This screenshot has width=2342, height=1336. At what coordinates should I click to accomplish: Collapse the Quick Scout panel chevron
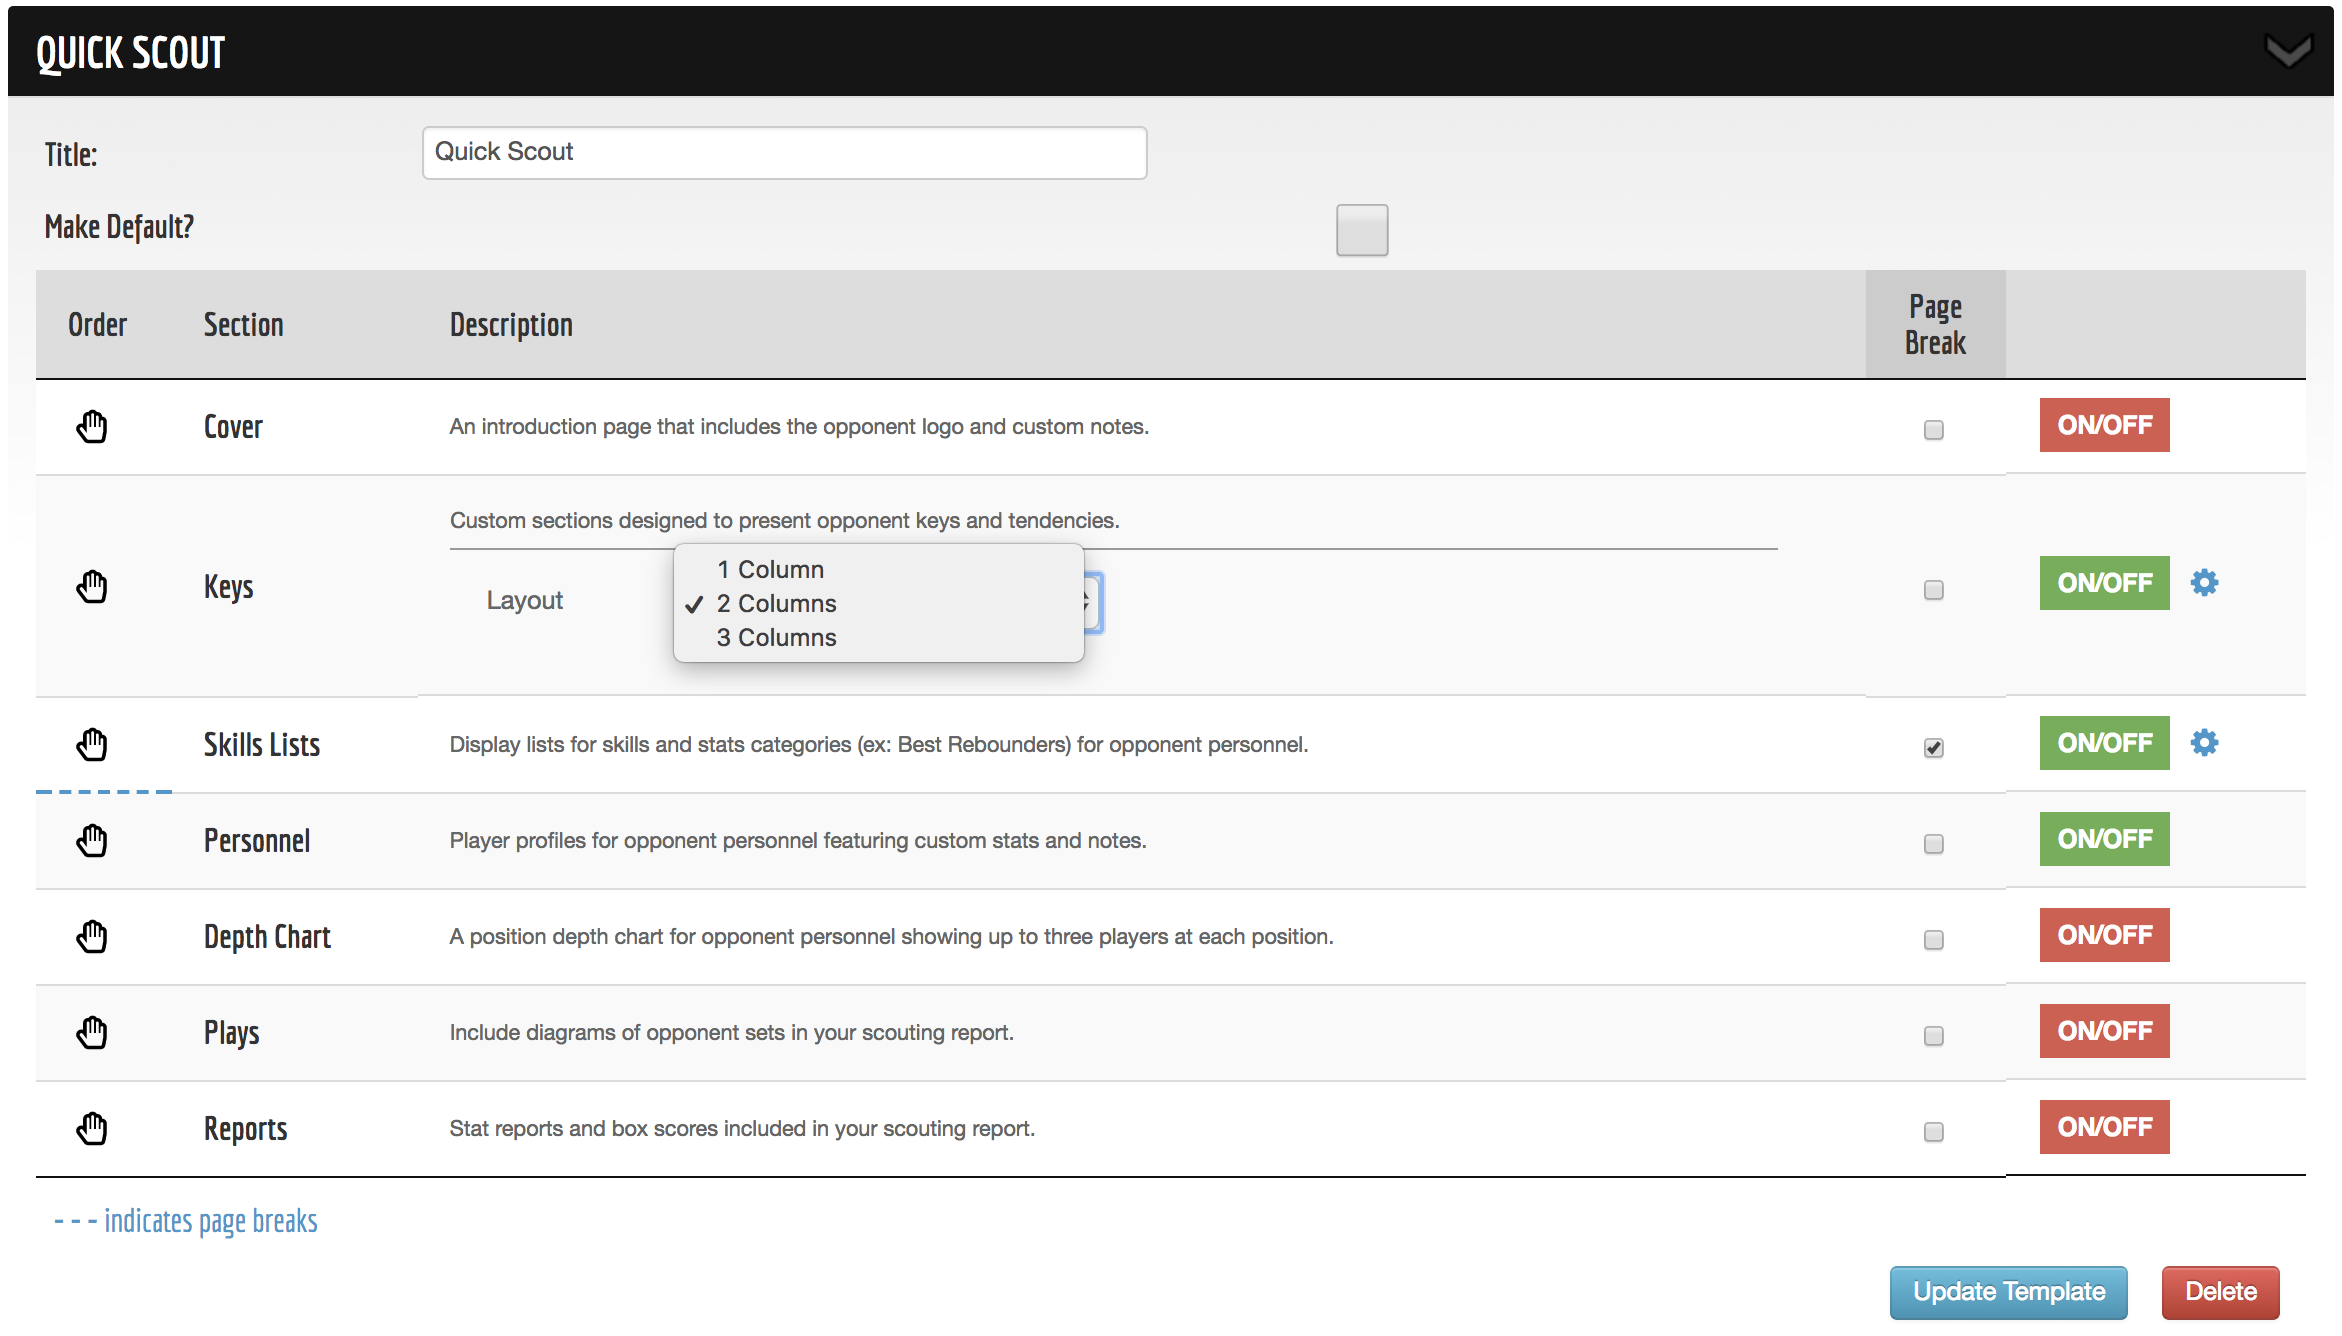coord(2288,51)
